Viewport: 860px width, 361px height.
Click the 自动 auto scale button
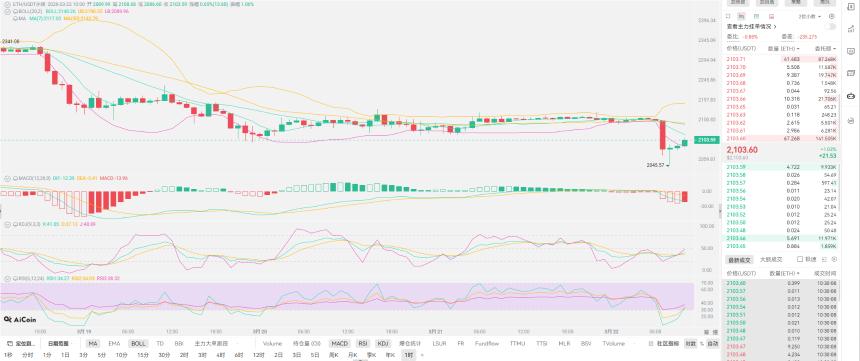(x=712, y=343)
